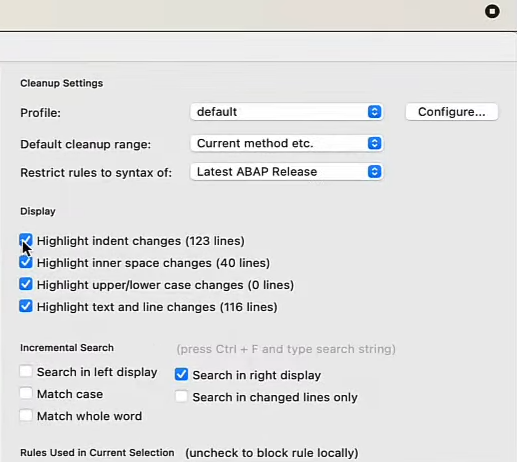Click the Search in right display label

[257, 375]
